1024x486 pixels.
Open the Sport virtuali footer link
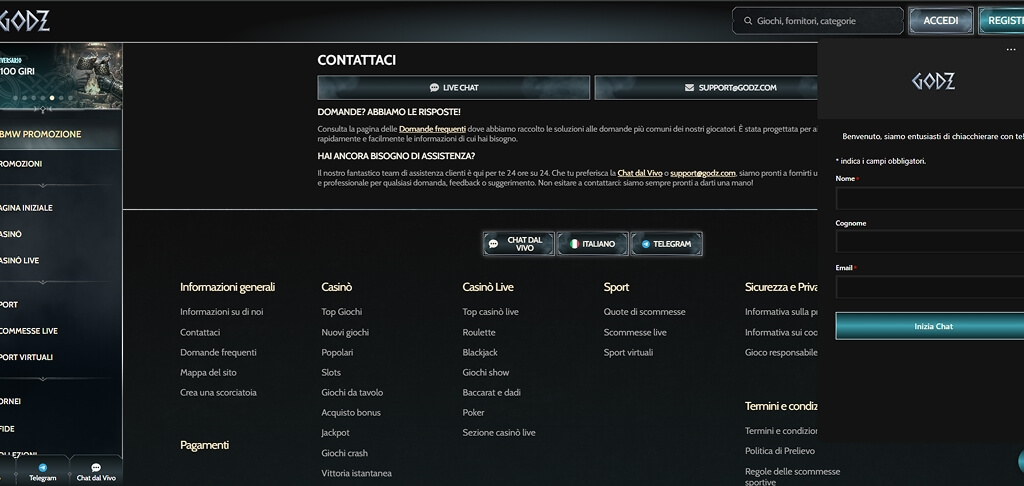pyautogui.click(x=628, y=352)
